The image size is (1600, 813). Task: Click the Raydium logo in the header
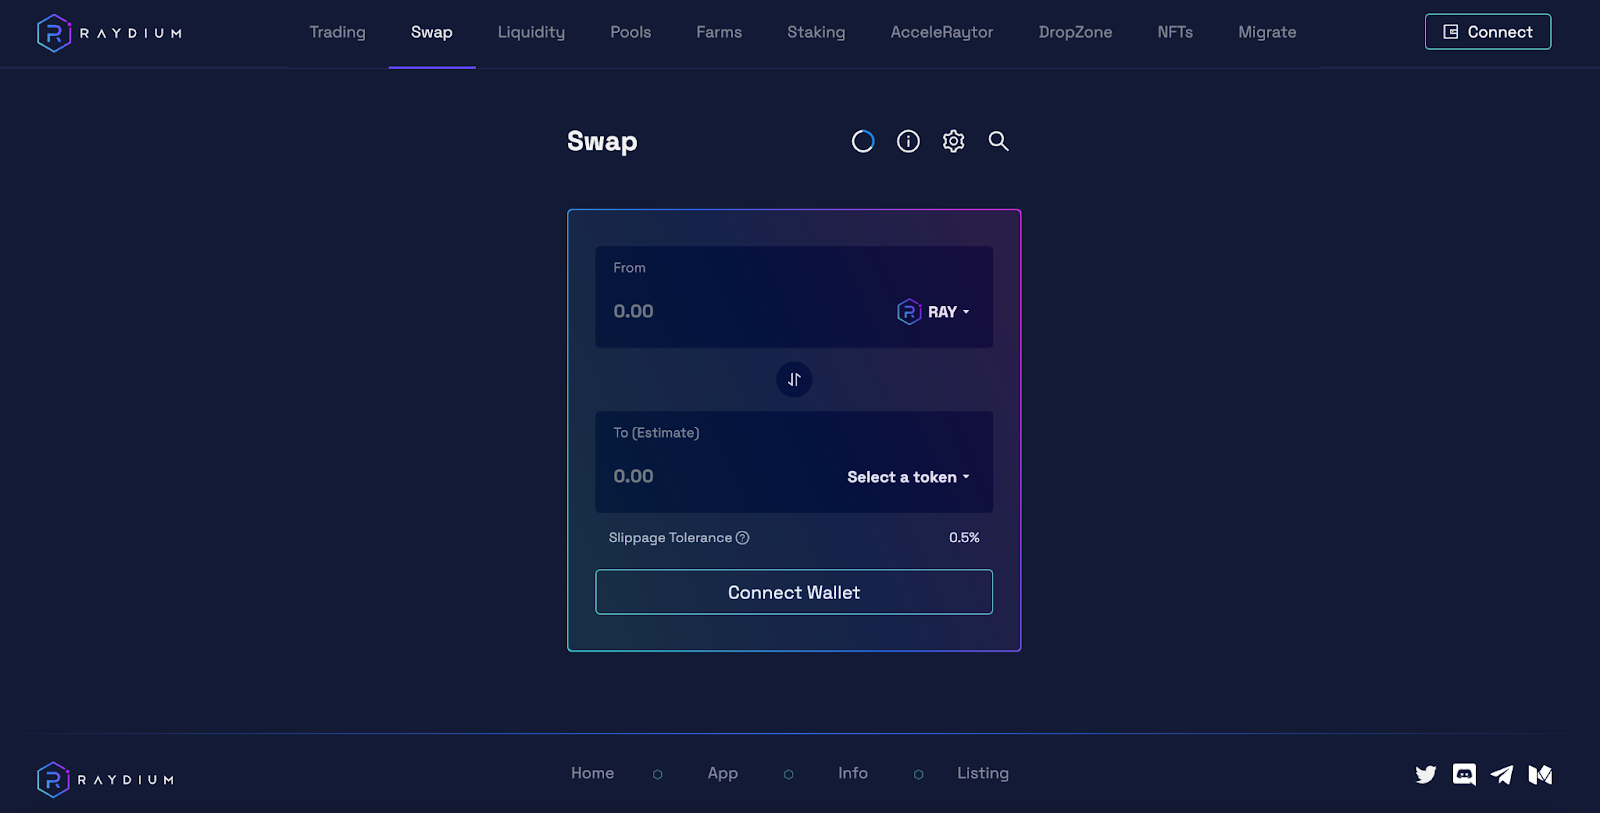tap(109, 33)
